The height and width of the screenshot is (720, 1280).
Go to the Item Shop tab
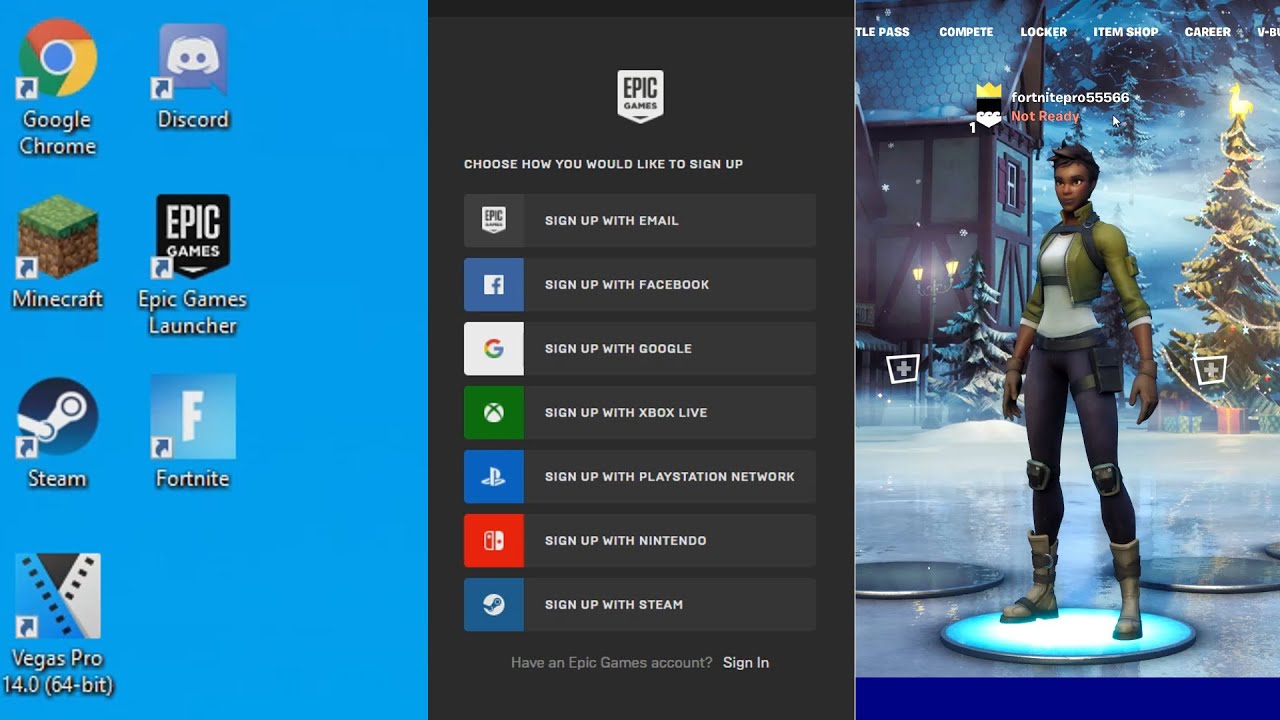1126,32
